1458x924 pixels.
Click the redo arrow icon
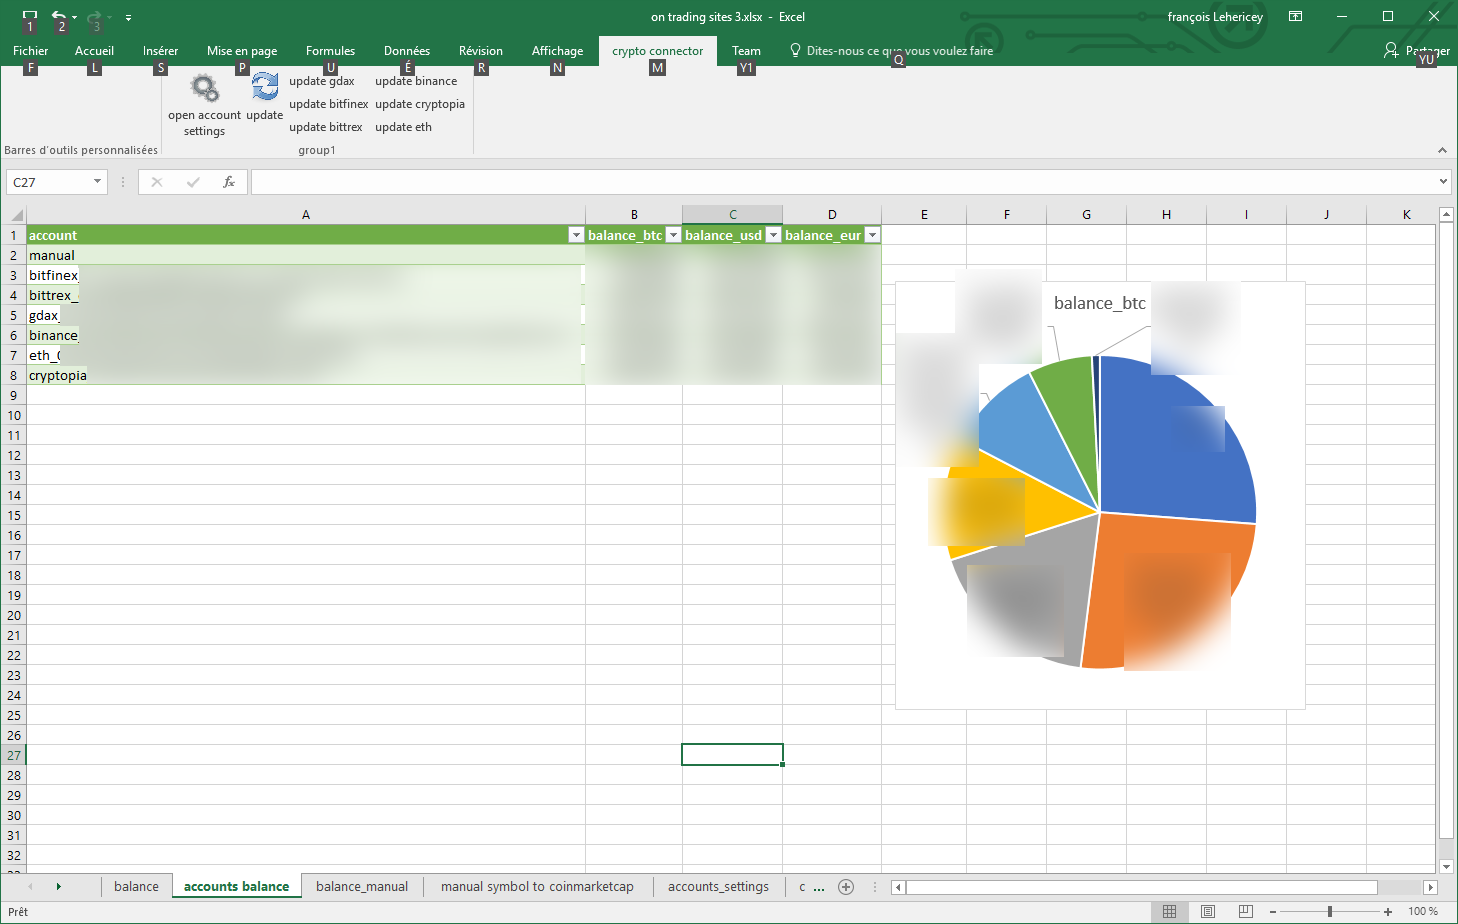[x=95, y=17]
